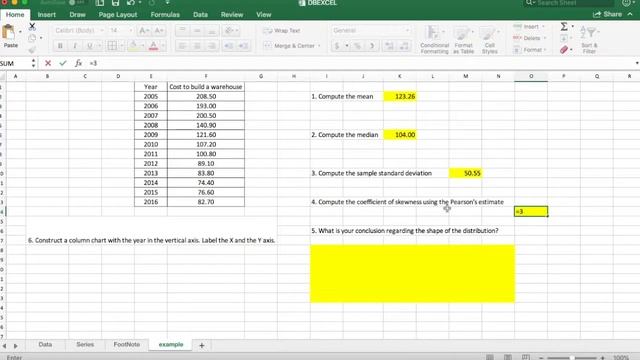Click the Search Sheet field
This screenshot has width=640, height=360.
tap(570, 3)
